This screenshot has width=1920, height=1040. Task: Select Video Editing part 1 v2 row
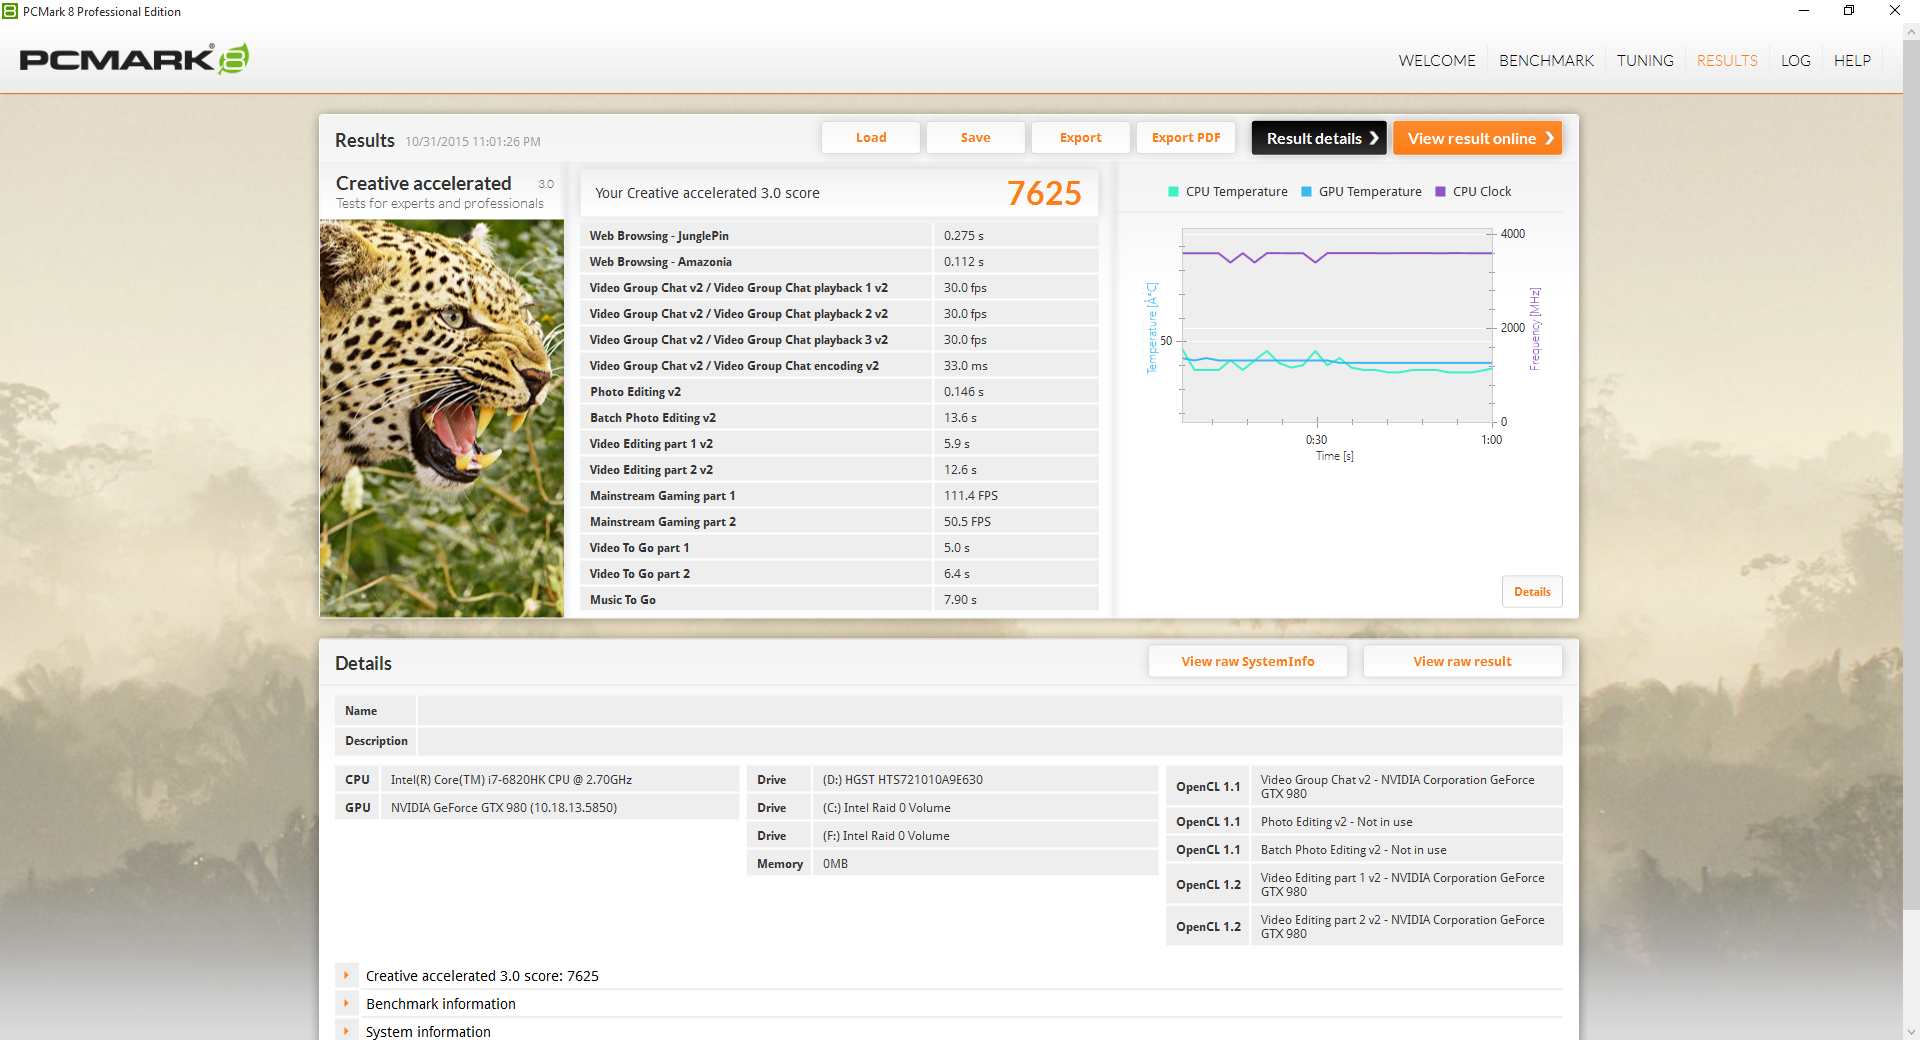click(x=839, y=444)
